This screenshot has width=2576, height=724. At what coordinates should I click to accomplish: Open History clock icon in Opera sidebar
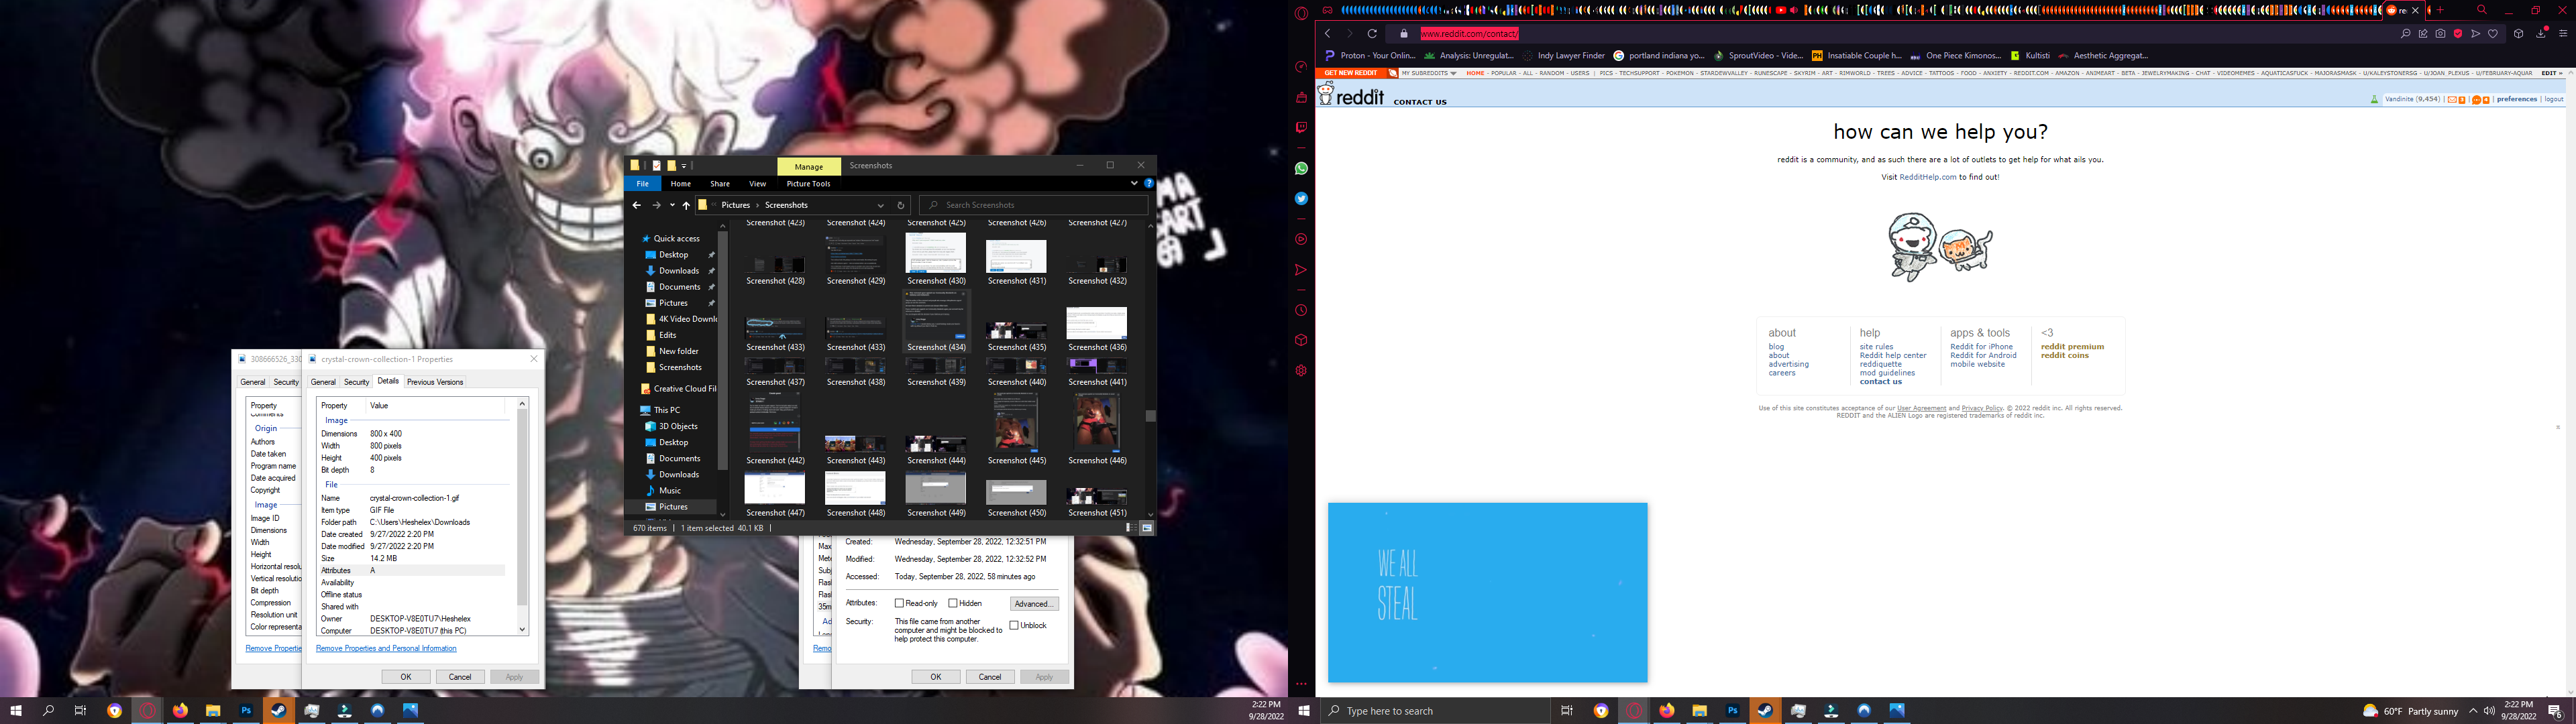click(x=1301, y=310)
